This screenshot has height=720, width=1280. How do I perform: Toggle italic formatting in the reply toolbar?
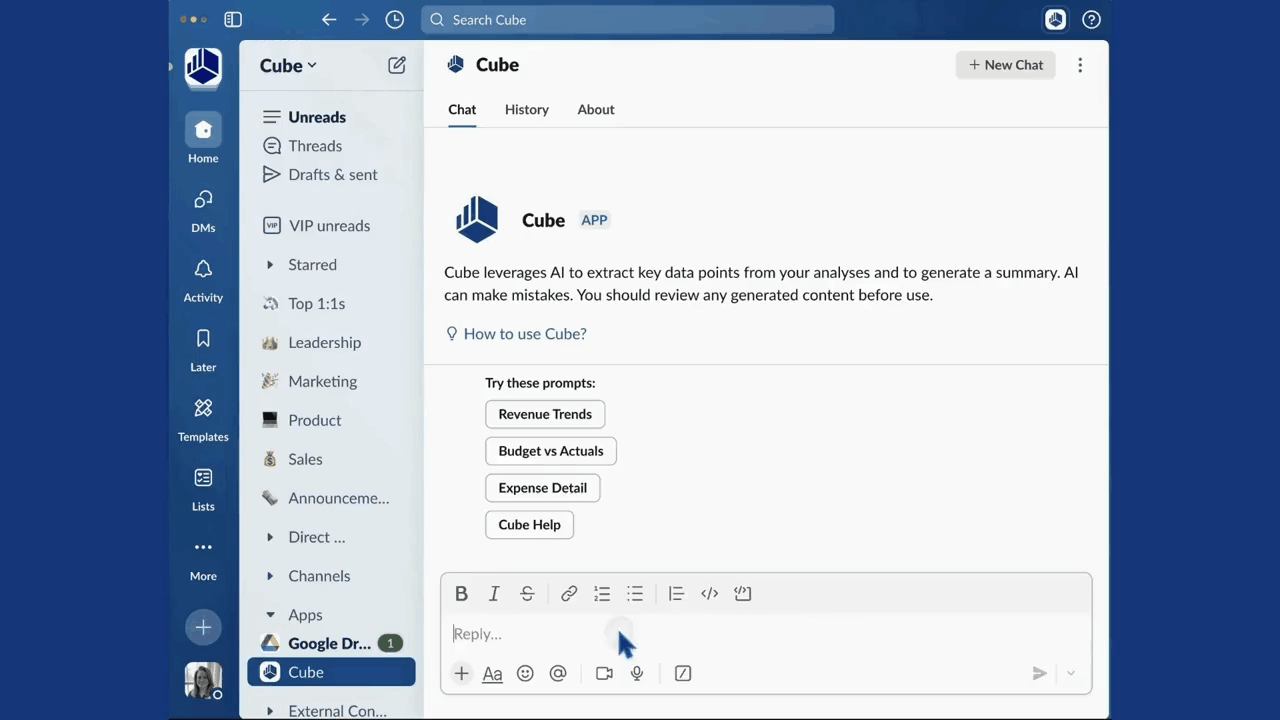(x=493, y=593)
